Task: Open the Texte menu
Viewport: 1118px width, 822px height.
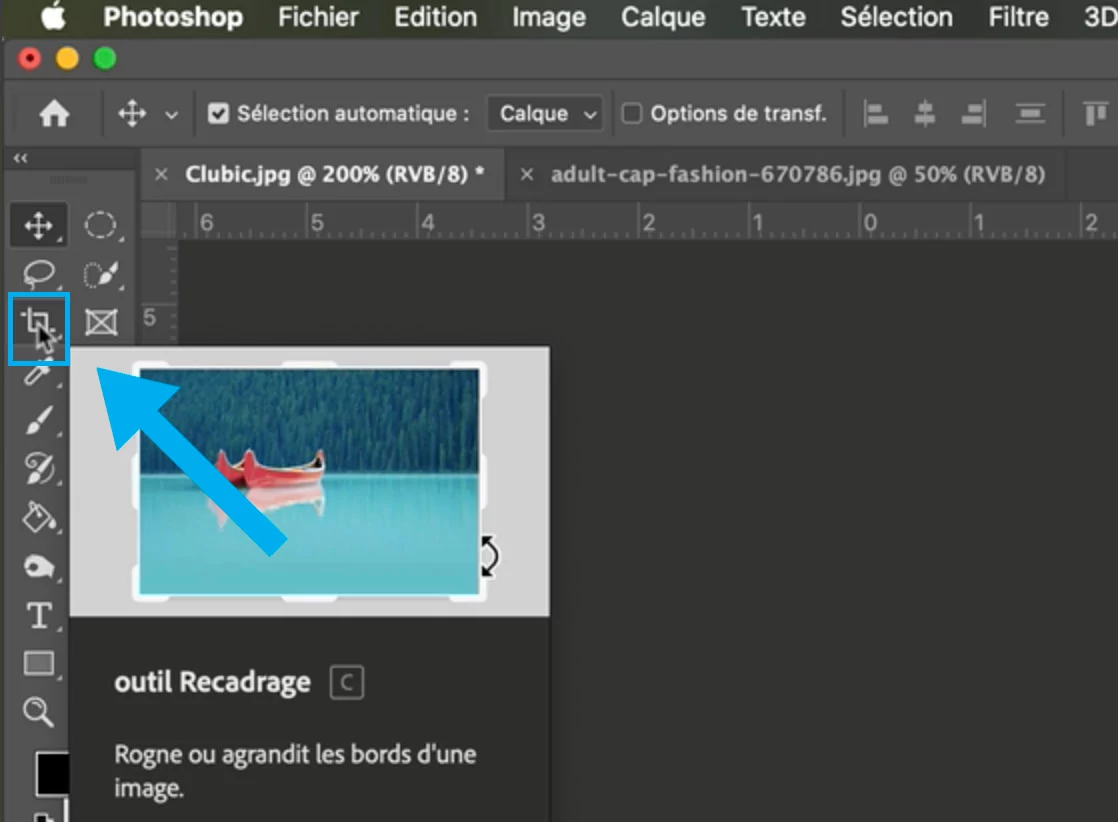Action: [774, 17]
